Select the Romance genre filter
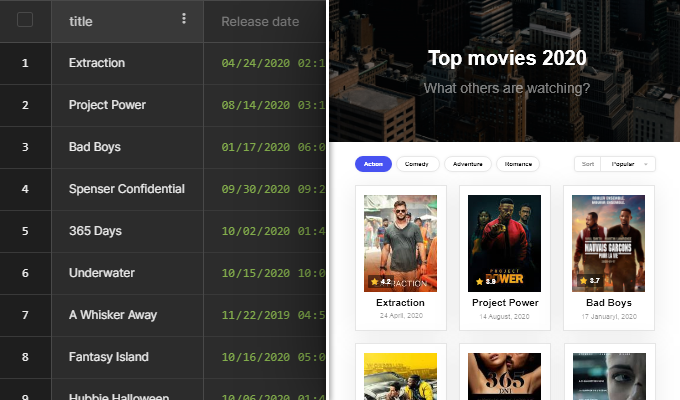This screenshot has height=400, width=680. point(518,164)
